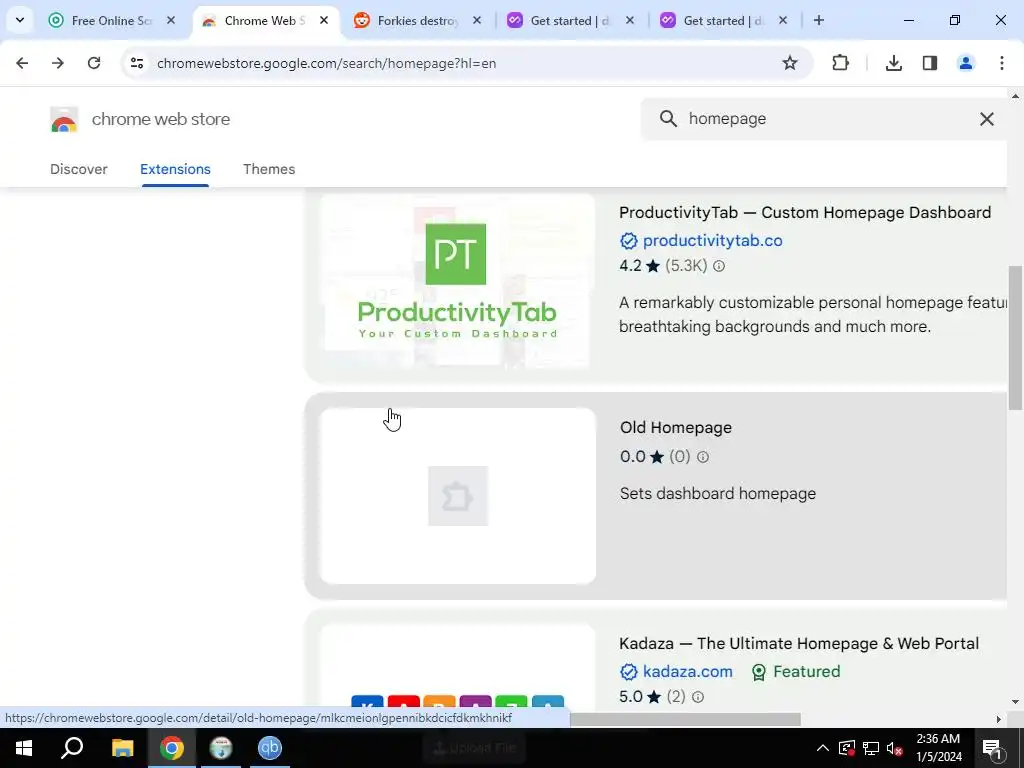Viewport: 1024px width, 768px height.
Task: Close the Chrome Web Store tab
Action: pyautogui.click(x=324, y=21)
